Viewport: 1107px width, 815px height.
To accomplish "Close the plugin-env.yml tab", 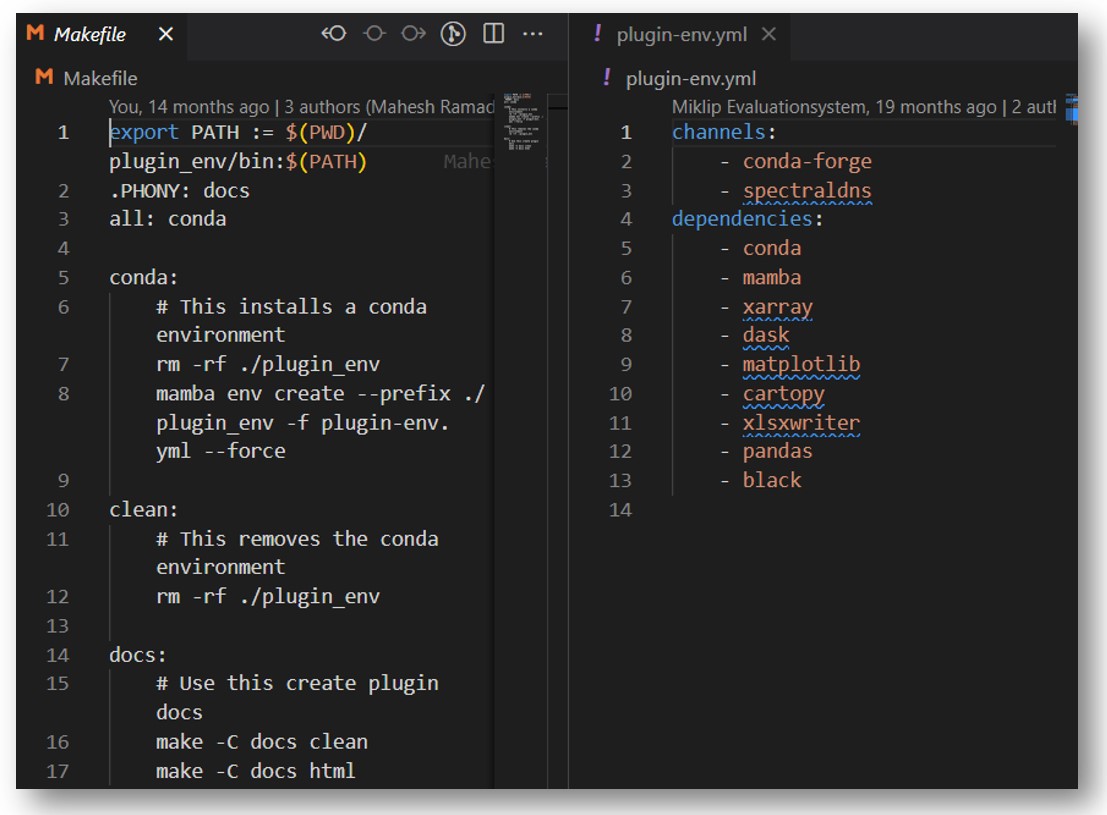I will [768, 34].
